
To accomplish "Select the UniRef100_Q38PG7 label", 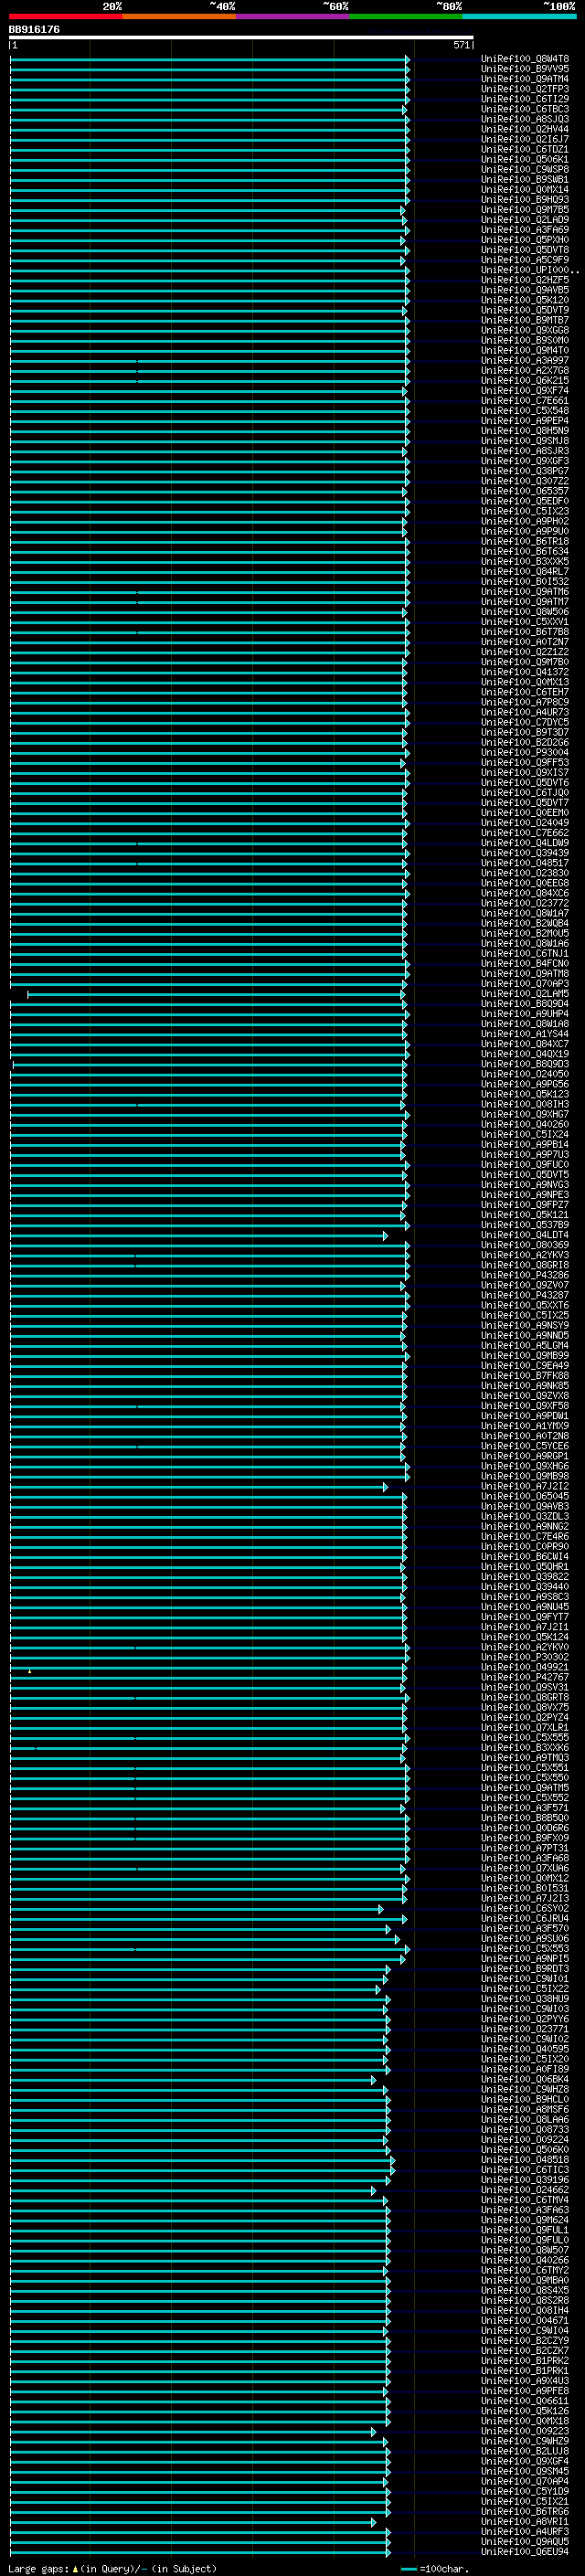I will 525,471.
